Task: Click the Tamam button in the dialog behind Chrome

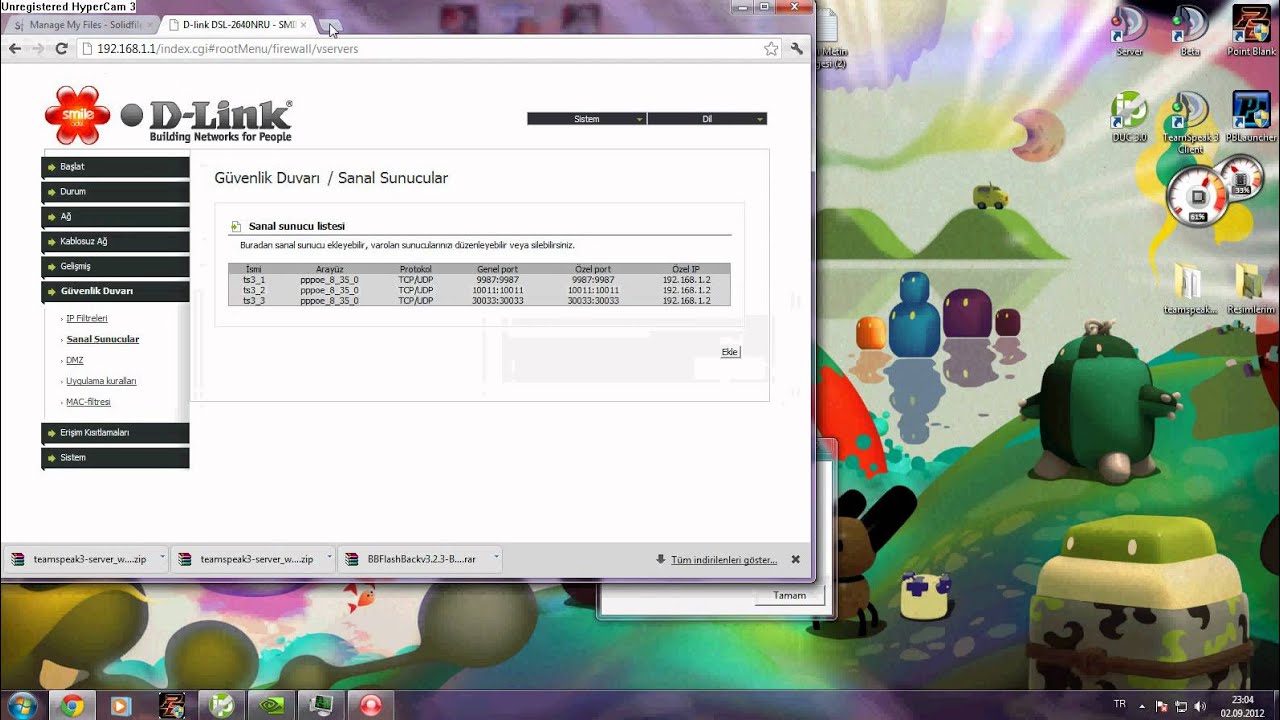Action: tap(790, 595)
